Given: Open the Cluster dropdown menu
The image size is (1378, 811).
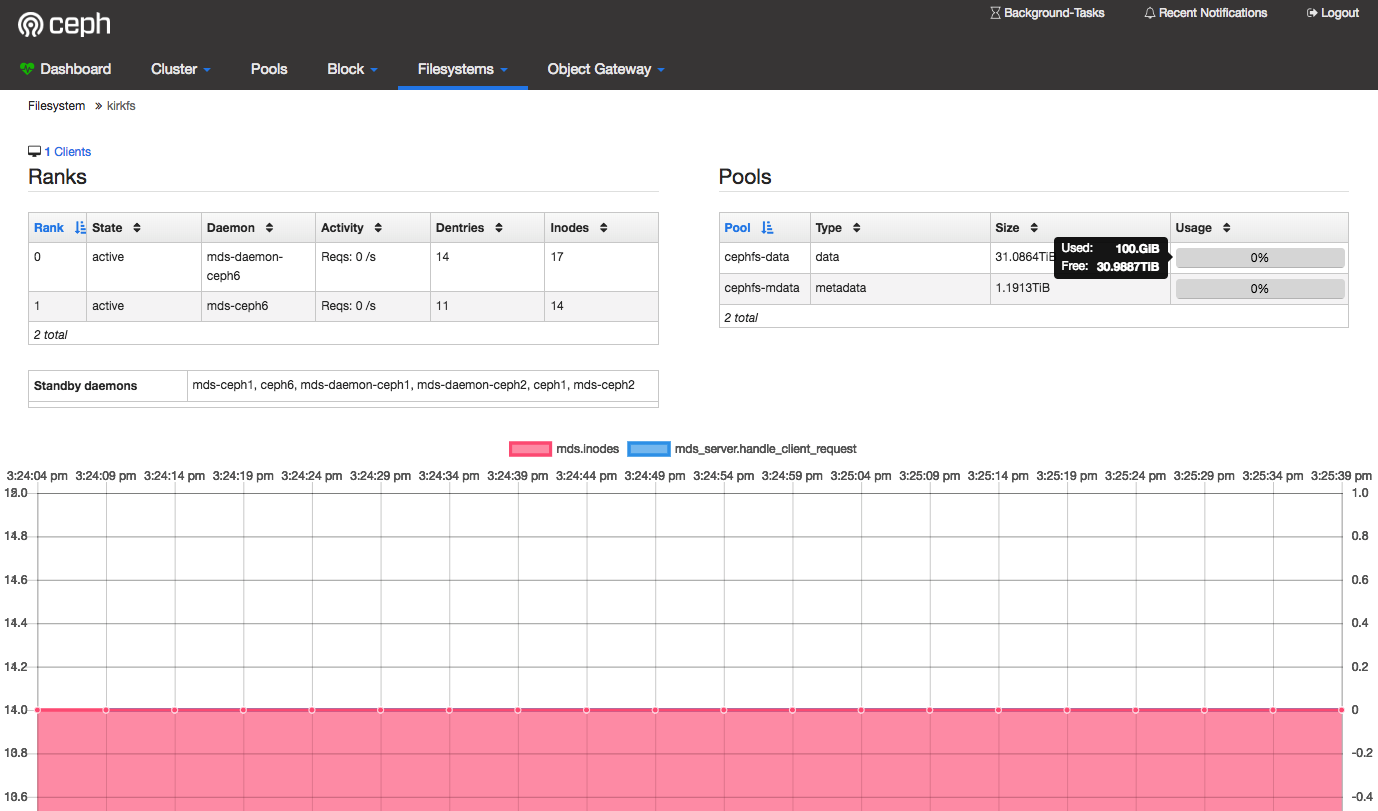Looking at the screenshot, I should 181,69.
